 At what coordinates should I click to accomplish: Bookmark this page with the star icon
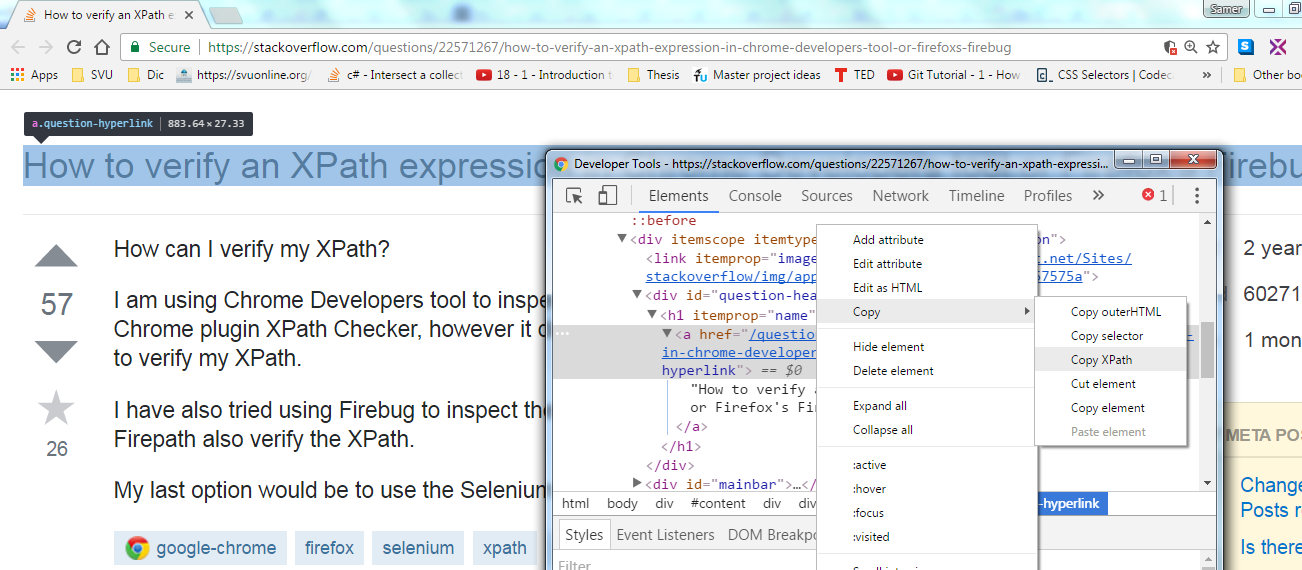click(1213, 47)
